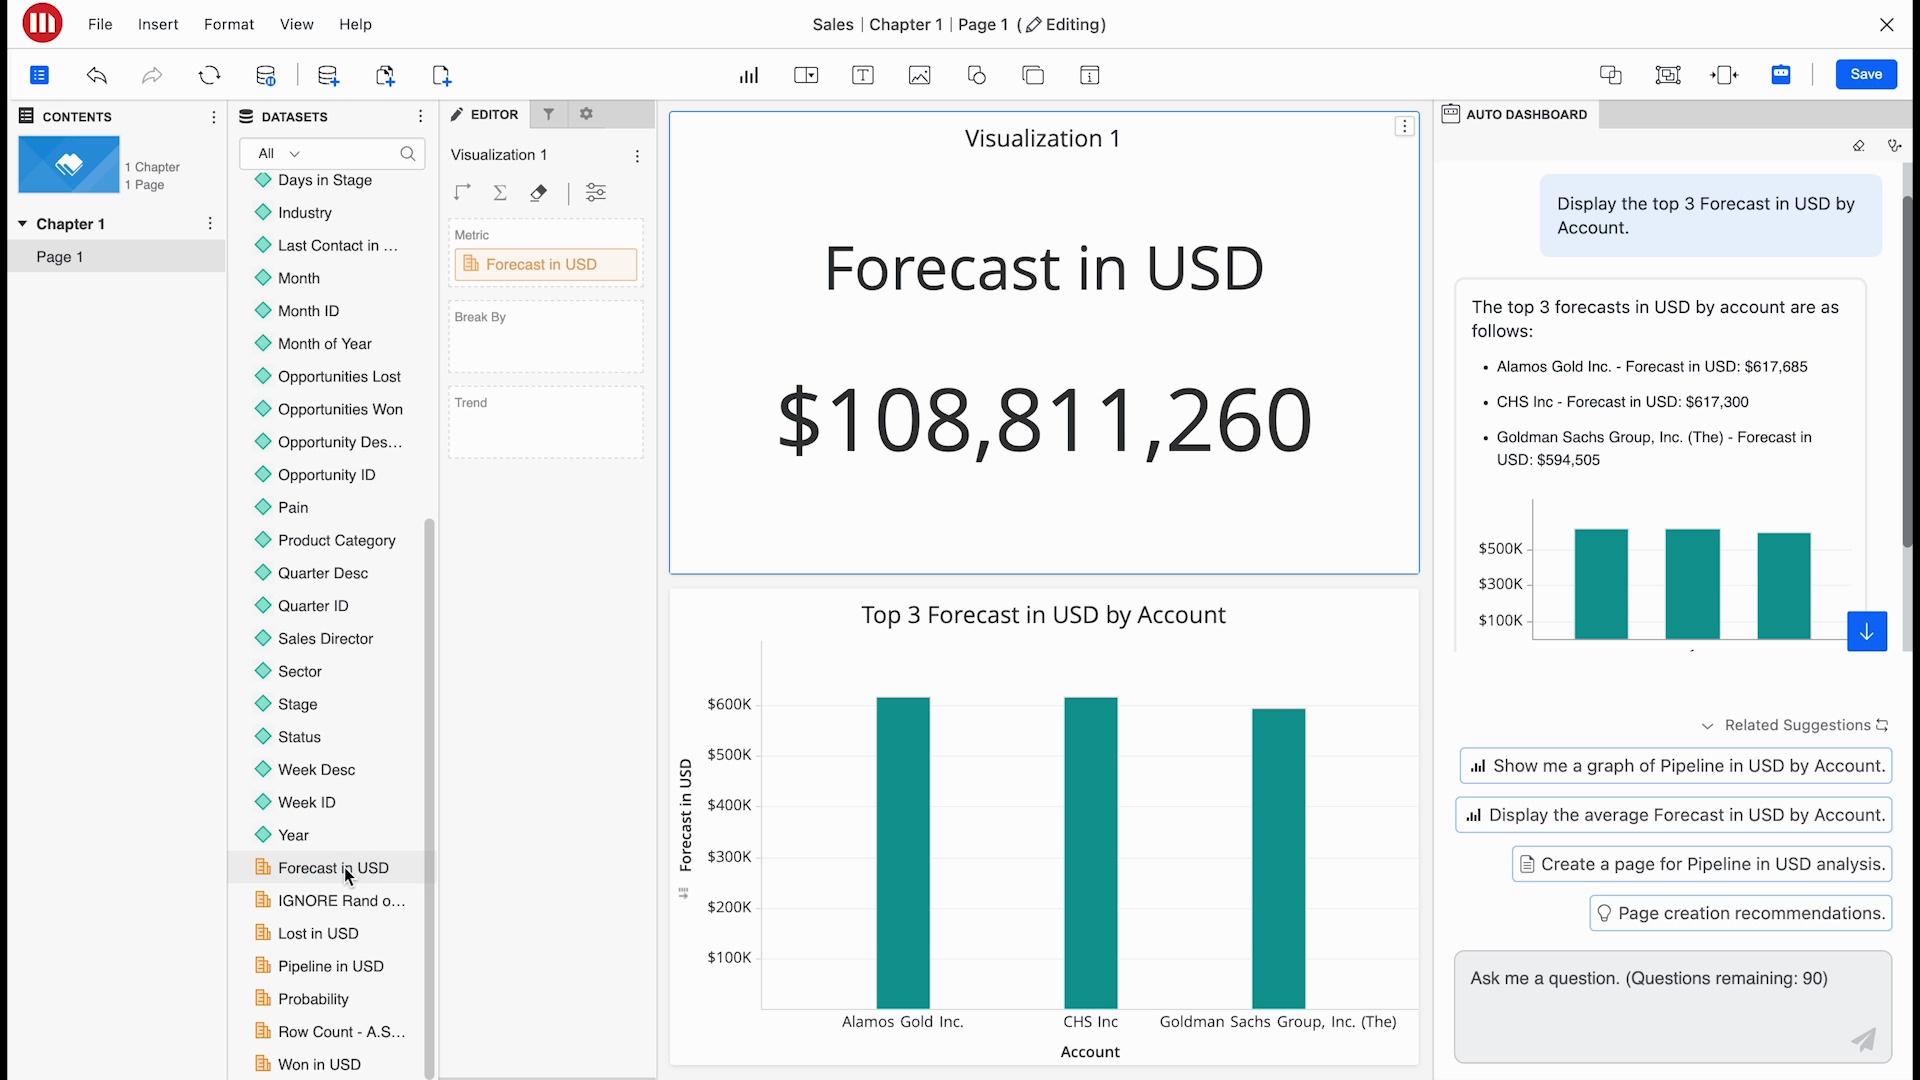The height and width of the screenshot is (1080, 1920).
Task: Collapse the Related Suggestions section
Action: click(1707, 726)
